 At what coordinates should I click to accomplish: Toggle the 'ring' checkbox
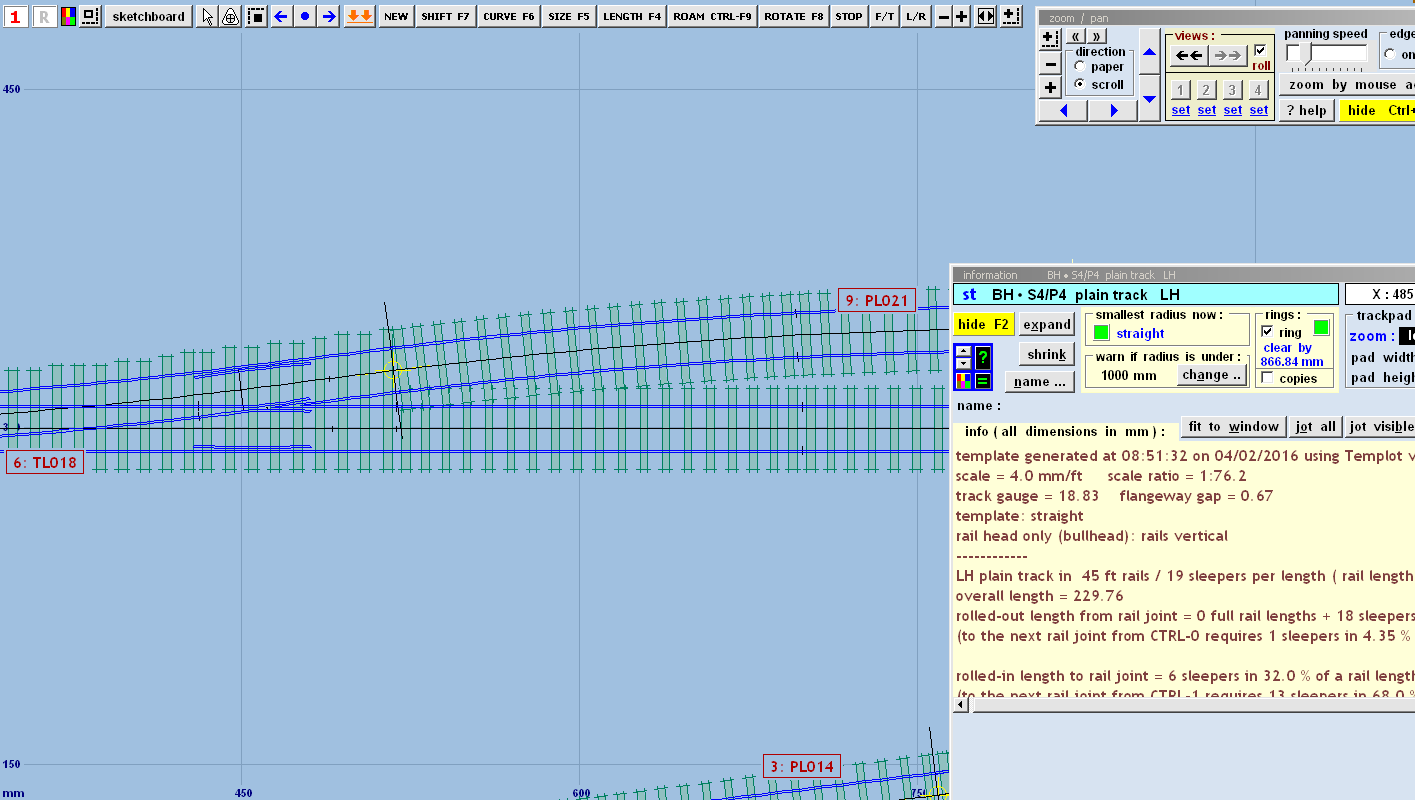coord(1267,332)
